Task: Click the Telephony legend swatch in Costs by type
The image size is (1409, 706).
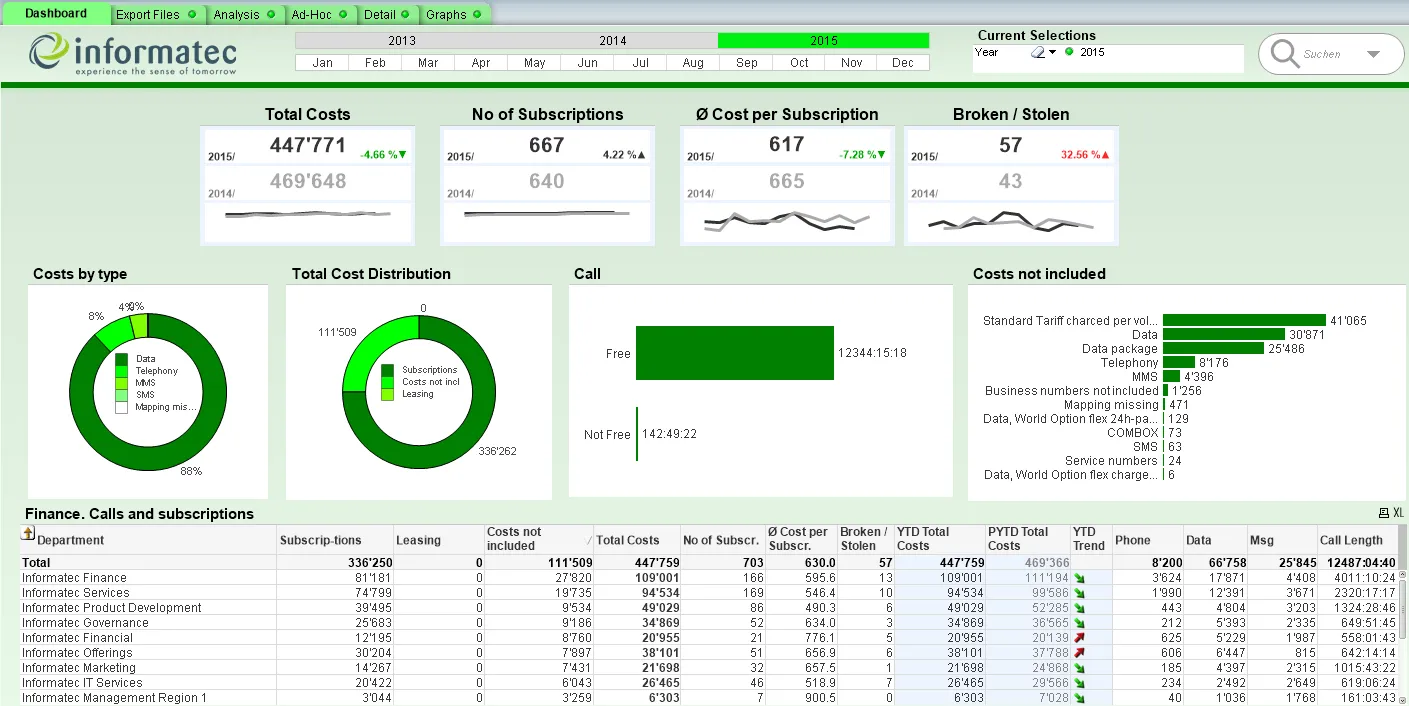Action: click(x=122, y=371)
